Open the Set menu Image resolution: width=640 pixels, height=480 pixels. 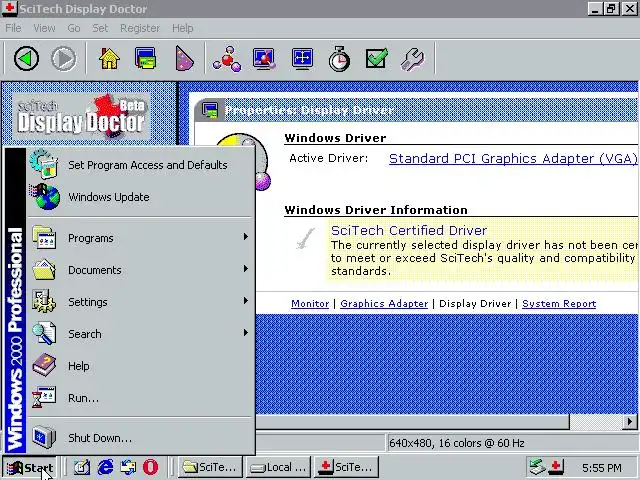point(100,28)
